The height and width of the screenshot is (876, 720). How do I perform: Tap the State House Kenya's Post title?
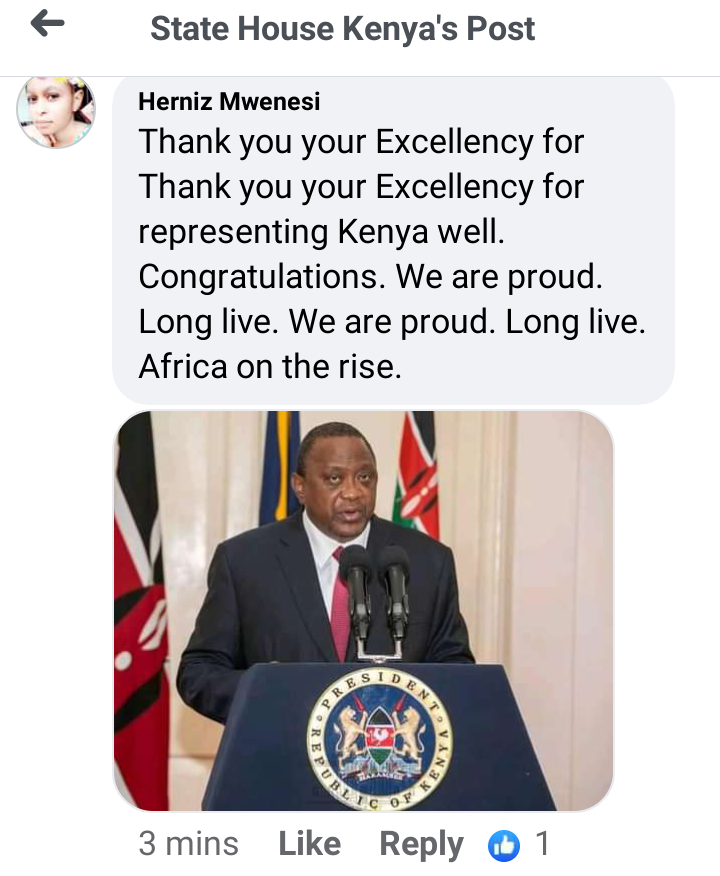tap(342, 28)
